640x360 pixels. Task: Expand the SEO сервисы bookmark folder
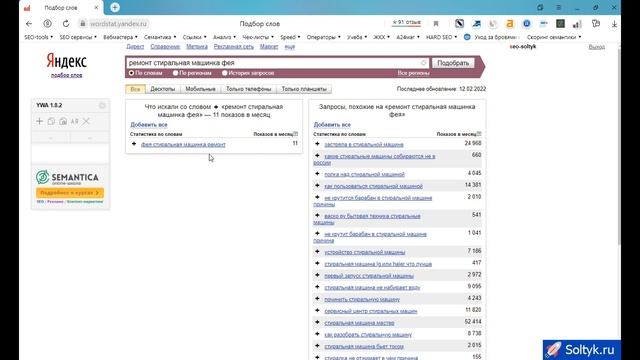(78, 37)
